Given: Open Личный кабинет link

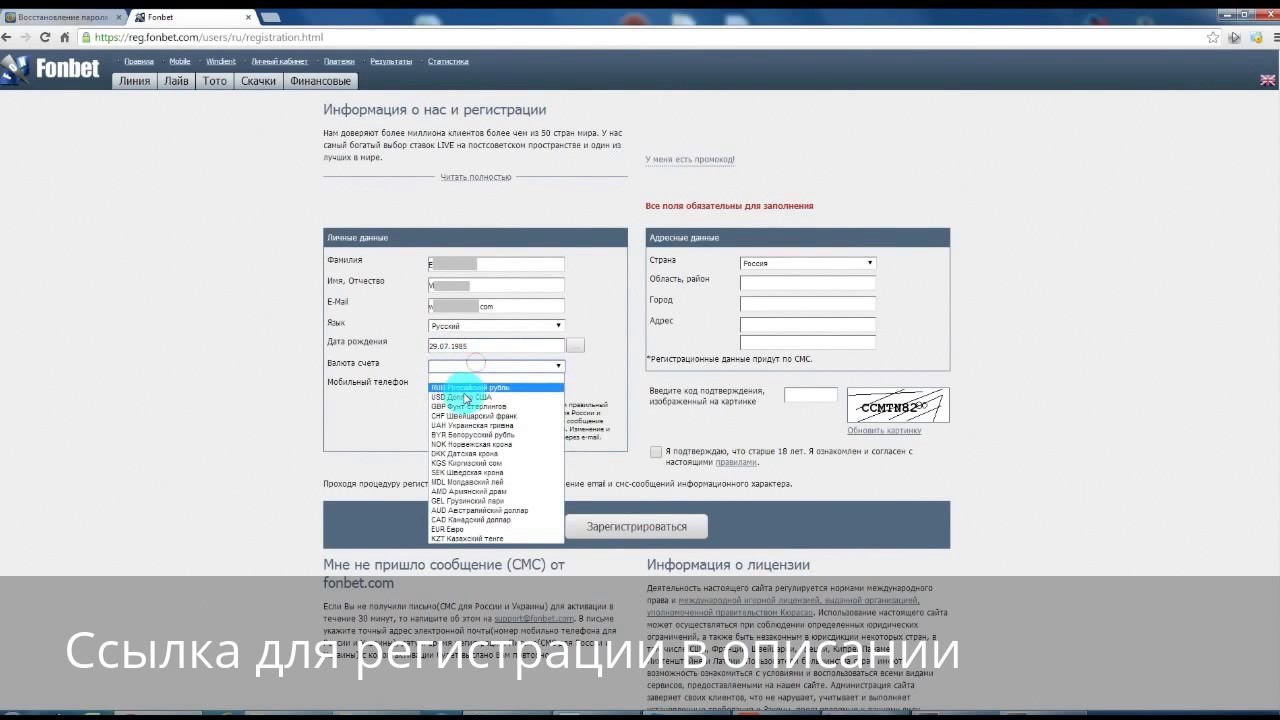Looking at the screenshot, I should [x=280, y=61].
